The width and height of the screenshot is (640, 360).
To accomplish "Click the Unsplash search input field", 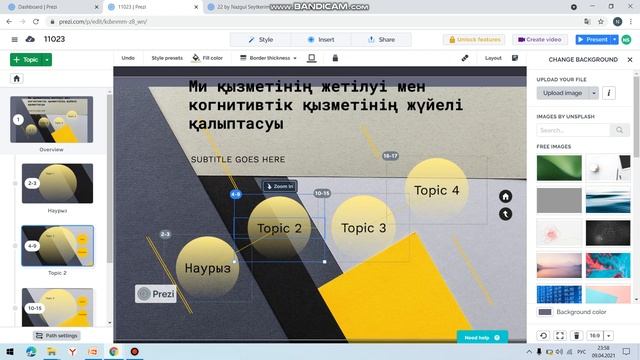I will click(573, 130).
